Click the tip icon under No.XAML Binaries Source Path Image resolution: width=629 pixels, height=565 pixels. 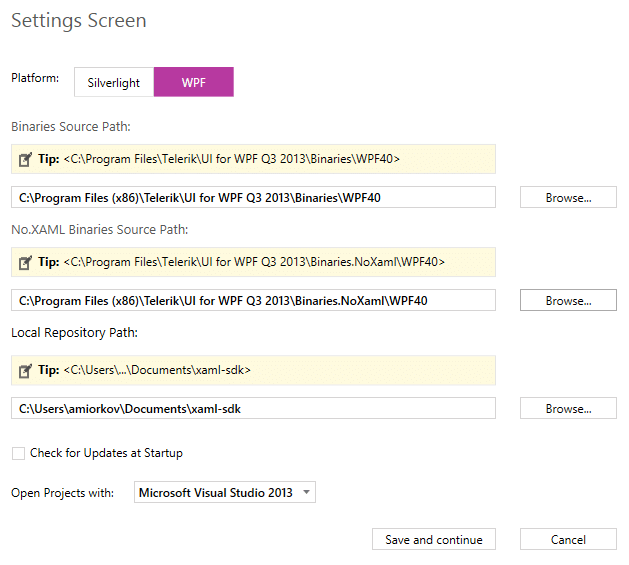tap(25, 262)
